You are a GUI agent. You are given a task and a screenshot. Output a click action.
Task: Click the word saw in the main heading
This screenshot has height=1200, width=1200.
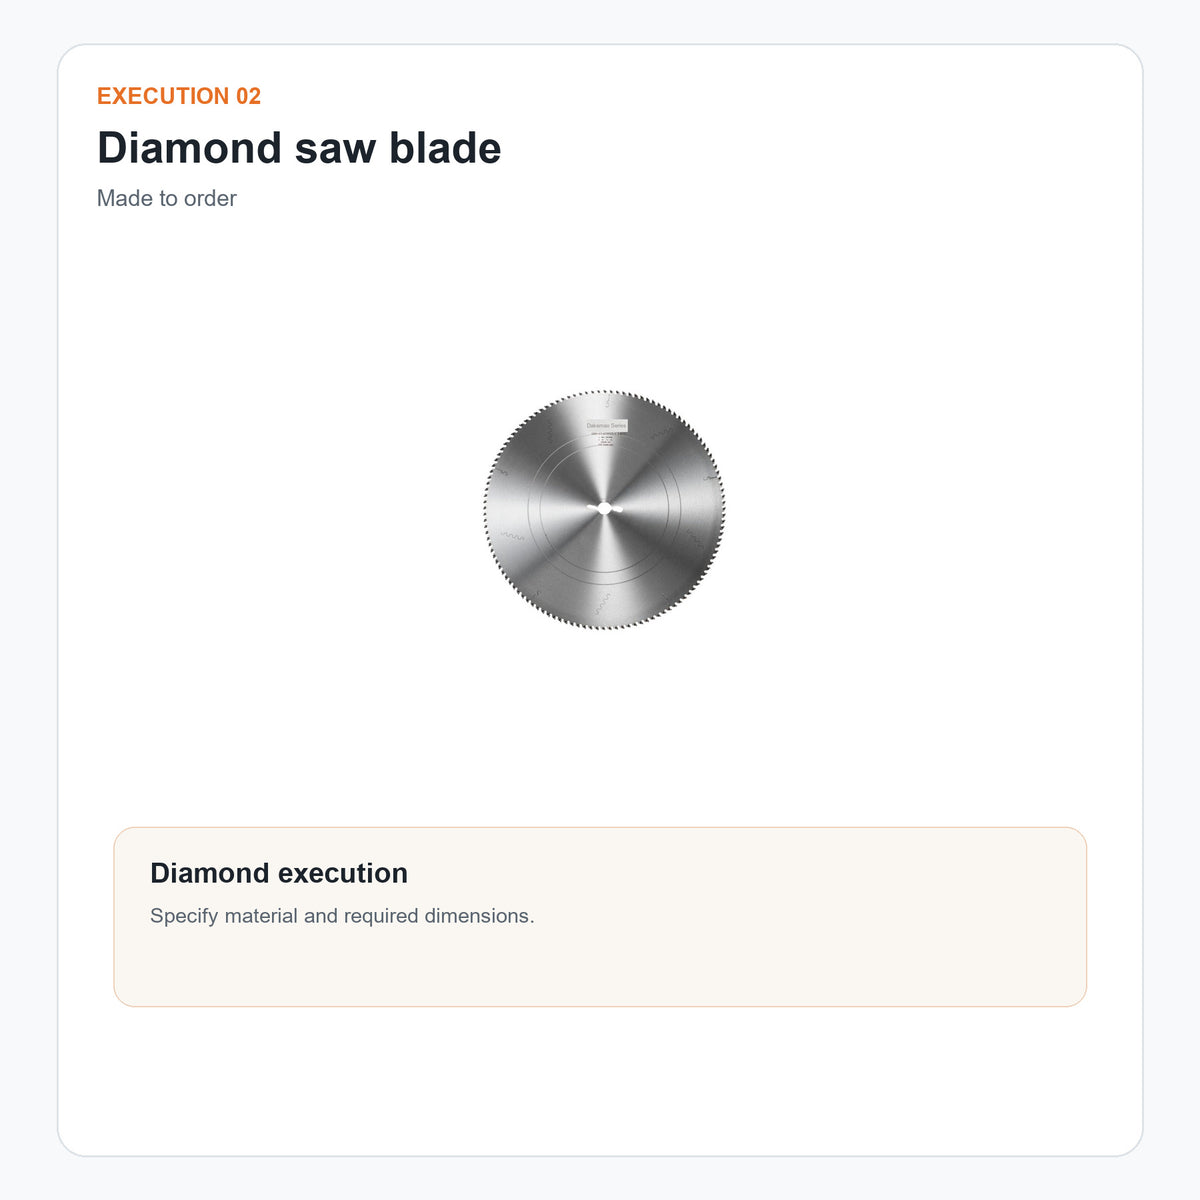click(336, 148)
